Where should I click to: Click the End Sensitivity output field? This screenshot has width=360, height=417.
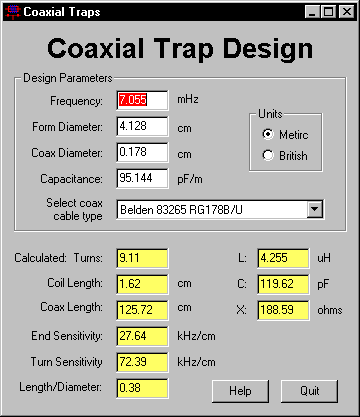pos(143,336)
